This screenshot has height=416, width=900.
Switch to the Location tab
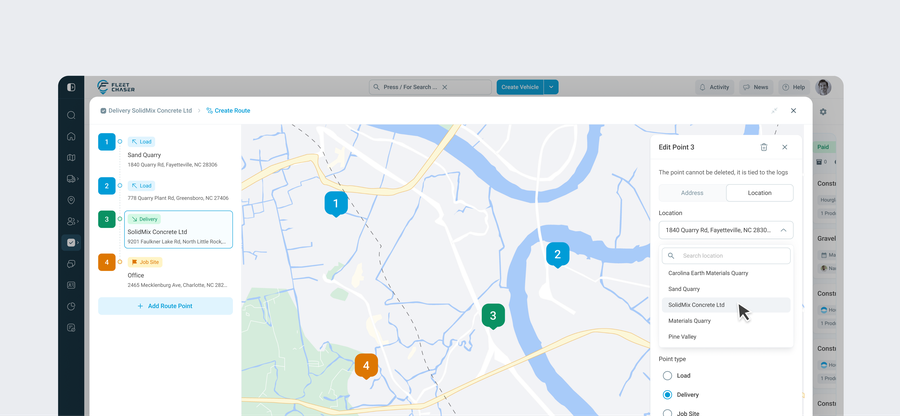759,193
